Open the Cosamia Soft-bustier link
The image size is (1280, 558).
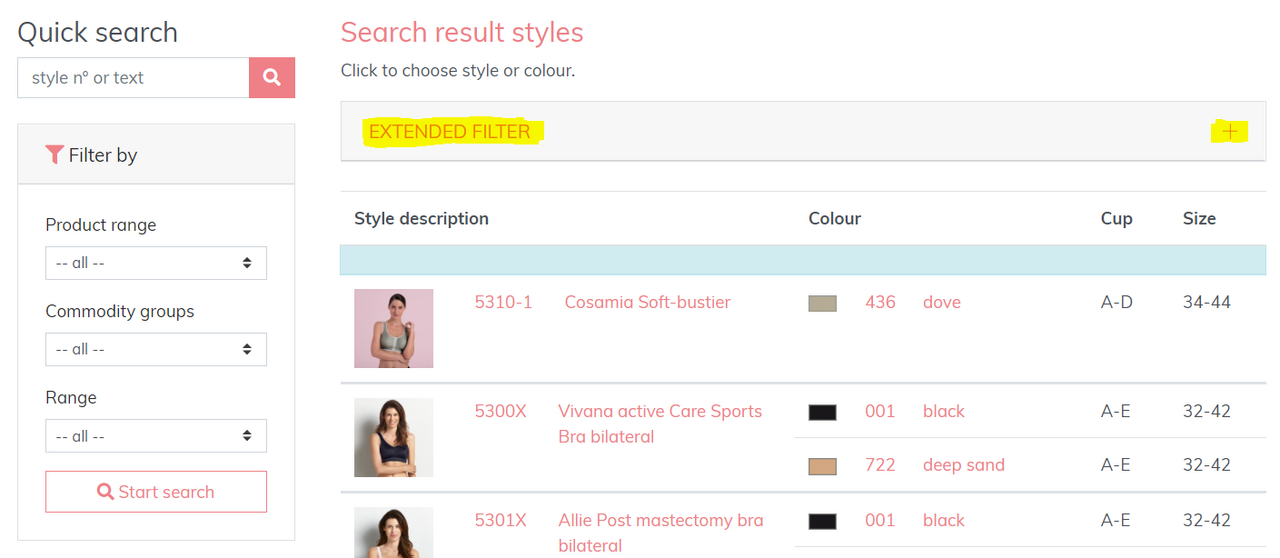pos(647,302)
